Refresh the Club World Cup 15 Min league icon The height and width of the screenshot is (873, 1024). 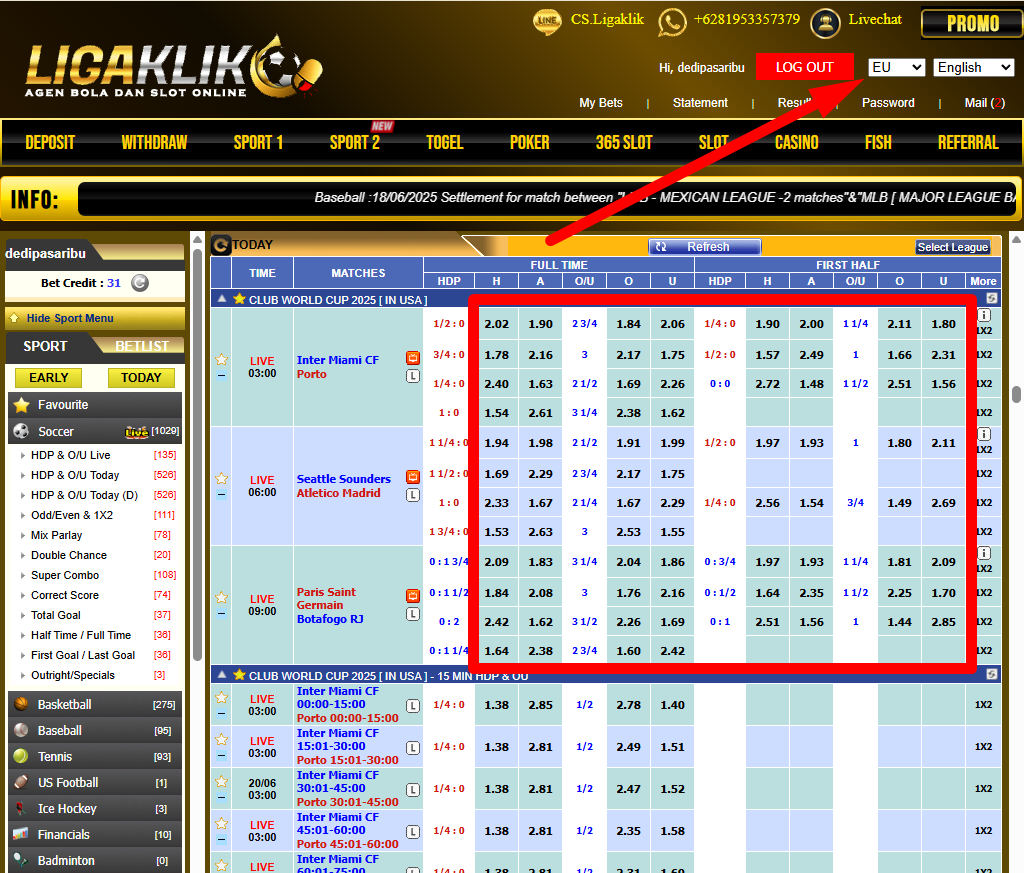991,674
